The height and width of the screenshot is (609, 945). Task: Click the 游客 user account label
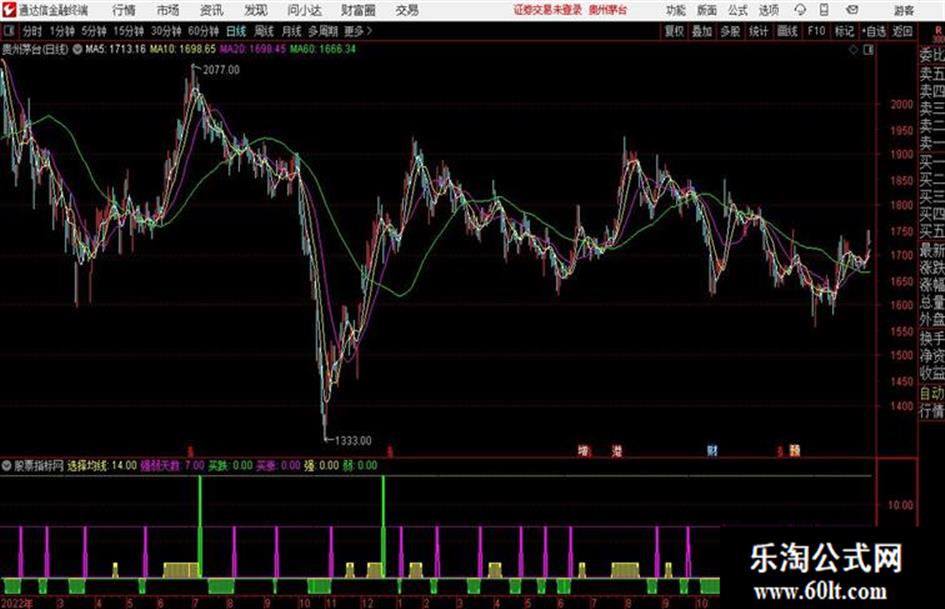(904, 10)
